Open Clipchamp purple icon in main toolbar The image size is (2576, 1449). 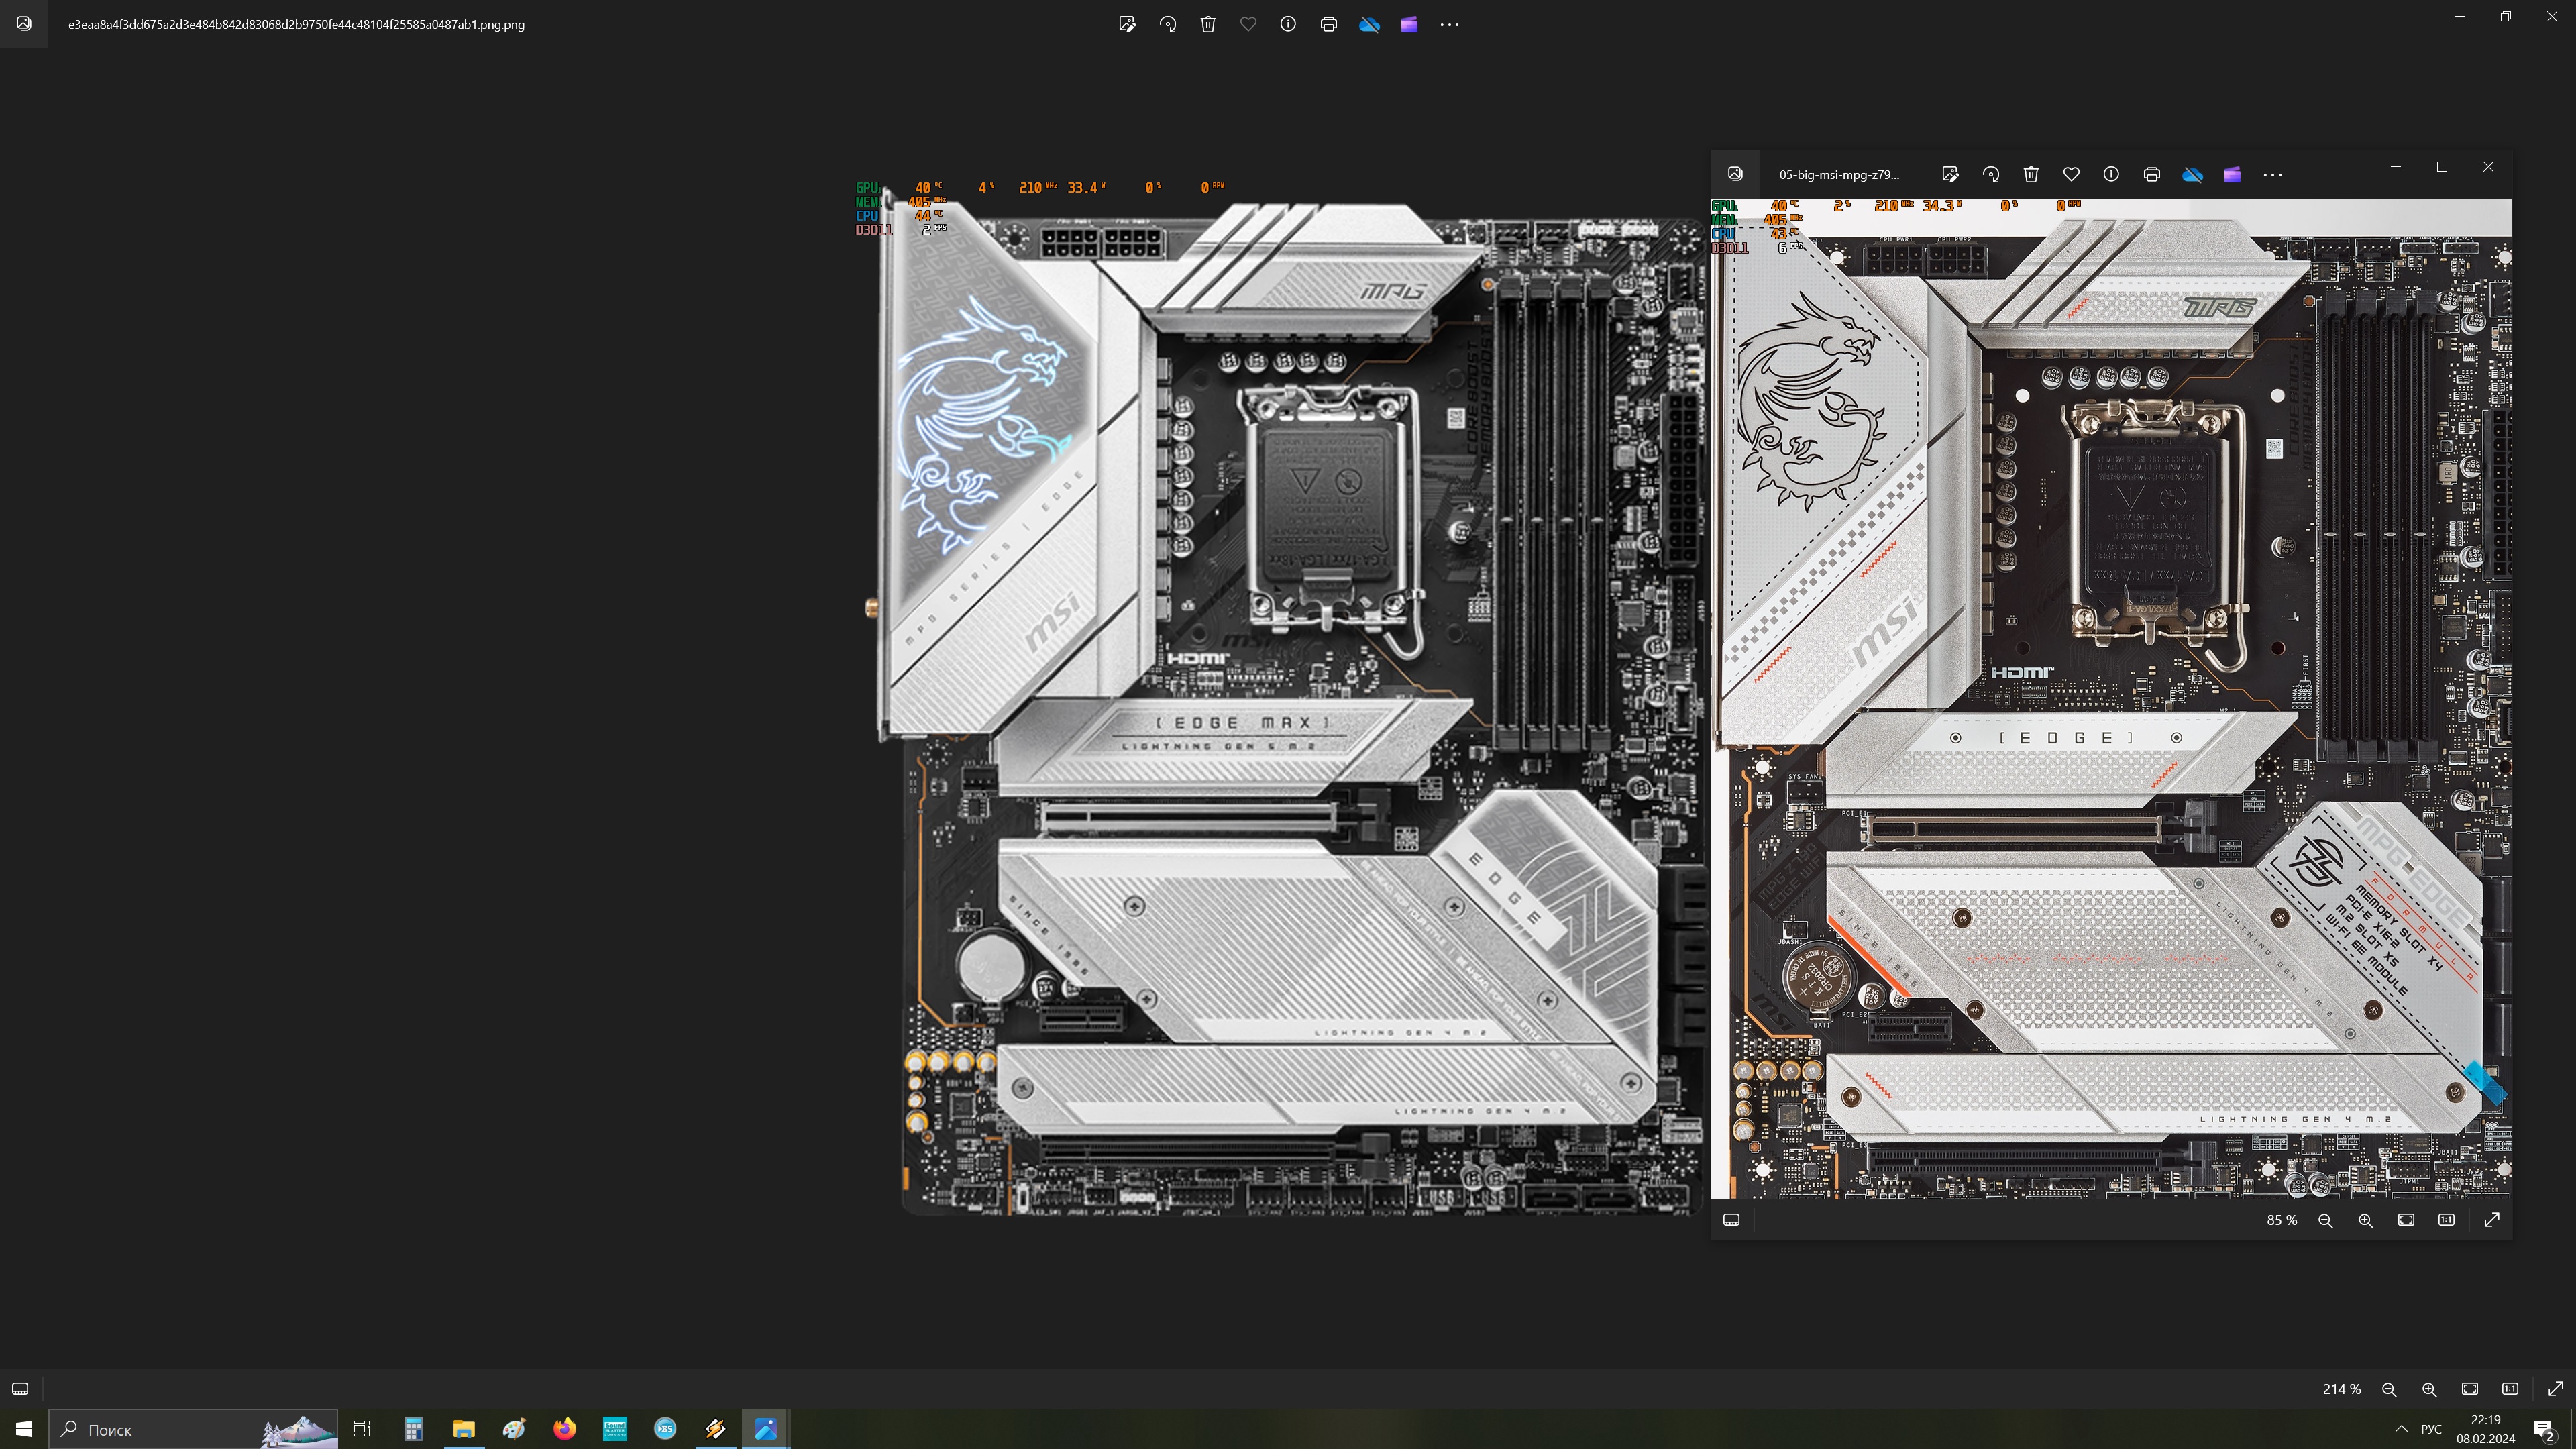point(1409,24)
